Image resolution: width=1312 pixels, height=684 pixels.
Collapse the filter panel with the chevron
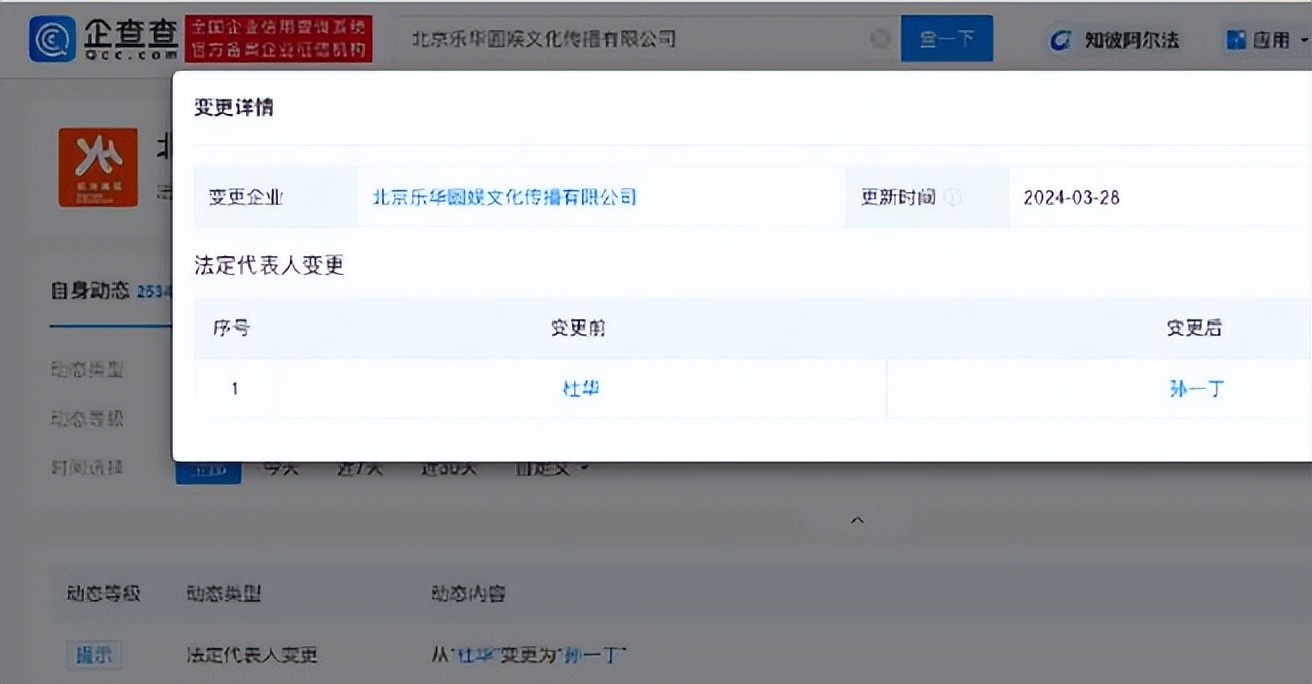(857, 520)
